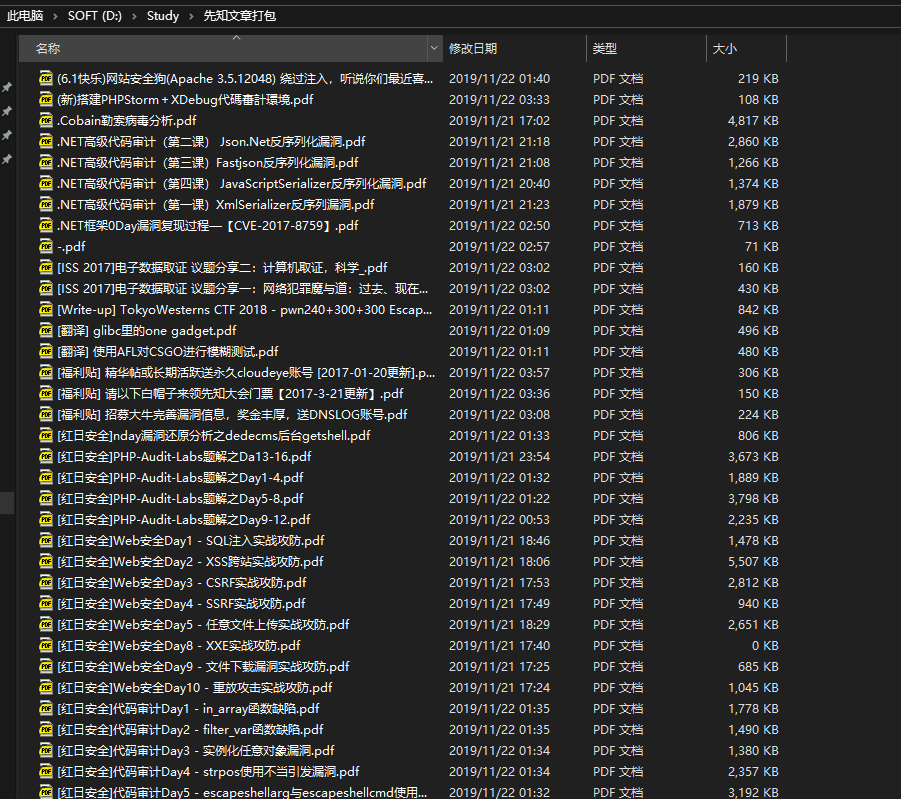Click the PDF icon for Web安全Day2 XSS跨站实战攻防
Image resolution: width=901 pixels, height=799 pixels.
(x=46, y=561)
